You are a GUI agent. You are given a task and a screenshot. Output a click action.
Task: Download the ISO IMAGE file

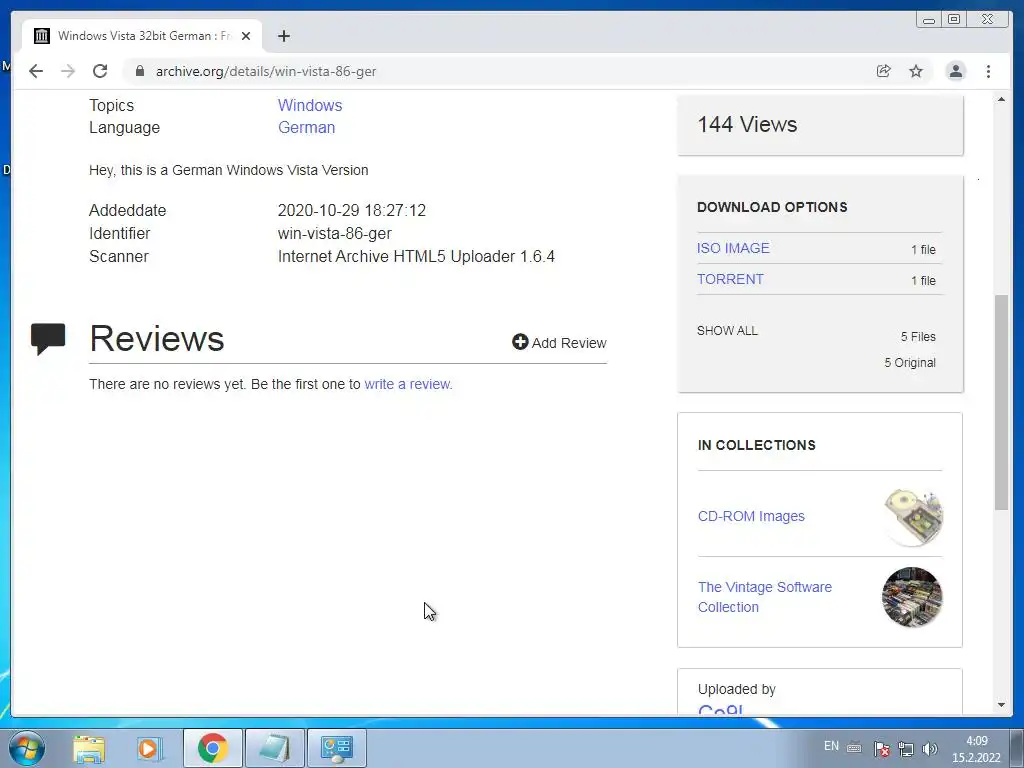[x=733, y=248]
